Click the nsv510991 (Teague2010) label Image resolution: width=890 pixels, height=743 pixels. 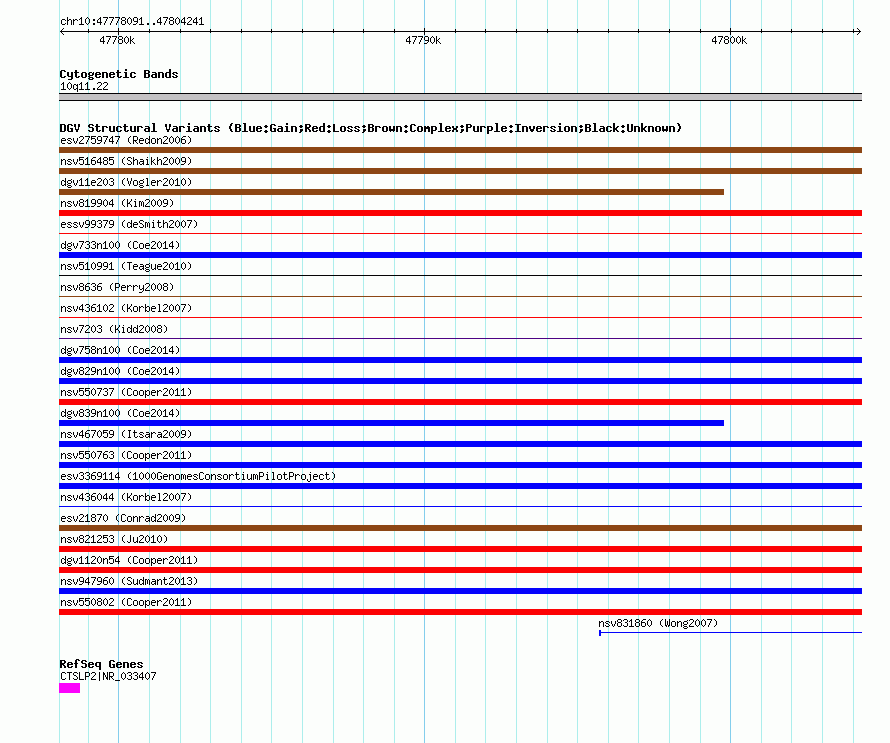126,266
